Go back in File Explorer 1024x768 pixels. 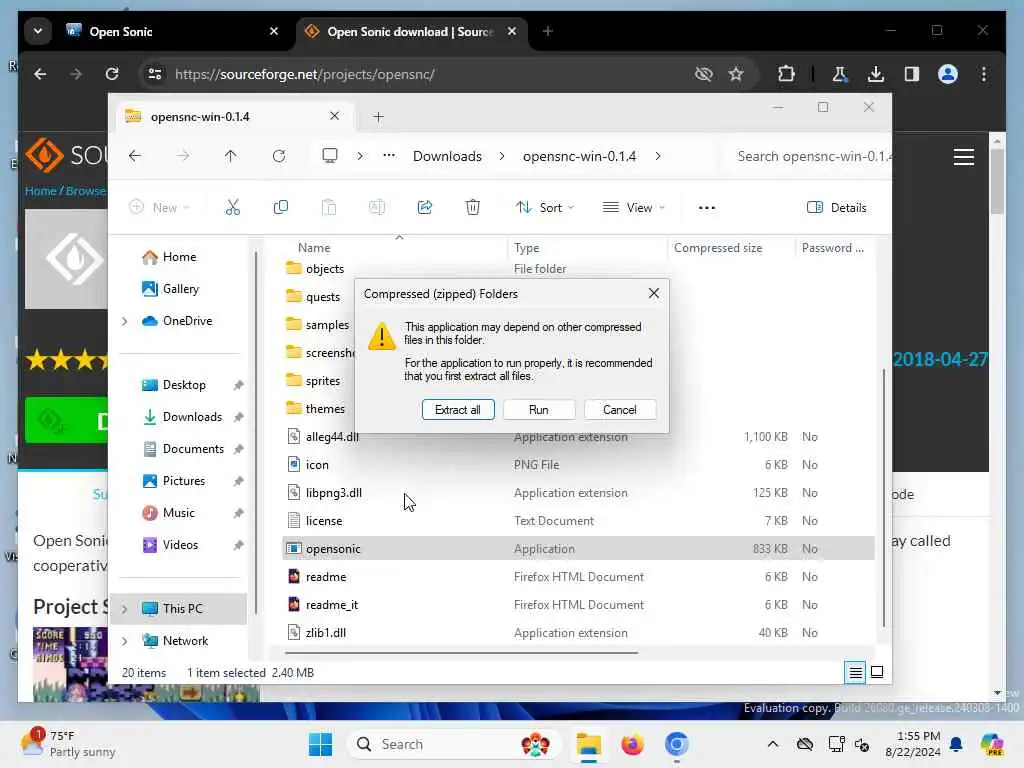pyautogui.click(x=135, y=156)
